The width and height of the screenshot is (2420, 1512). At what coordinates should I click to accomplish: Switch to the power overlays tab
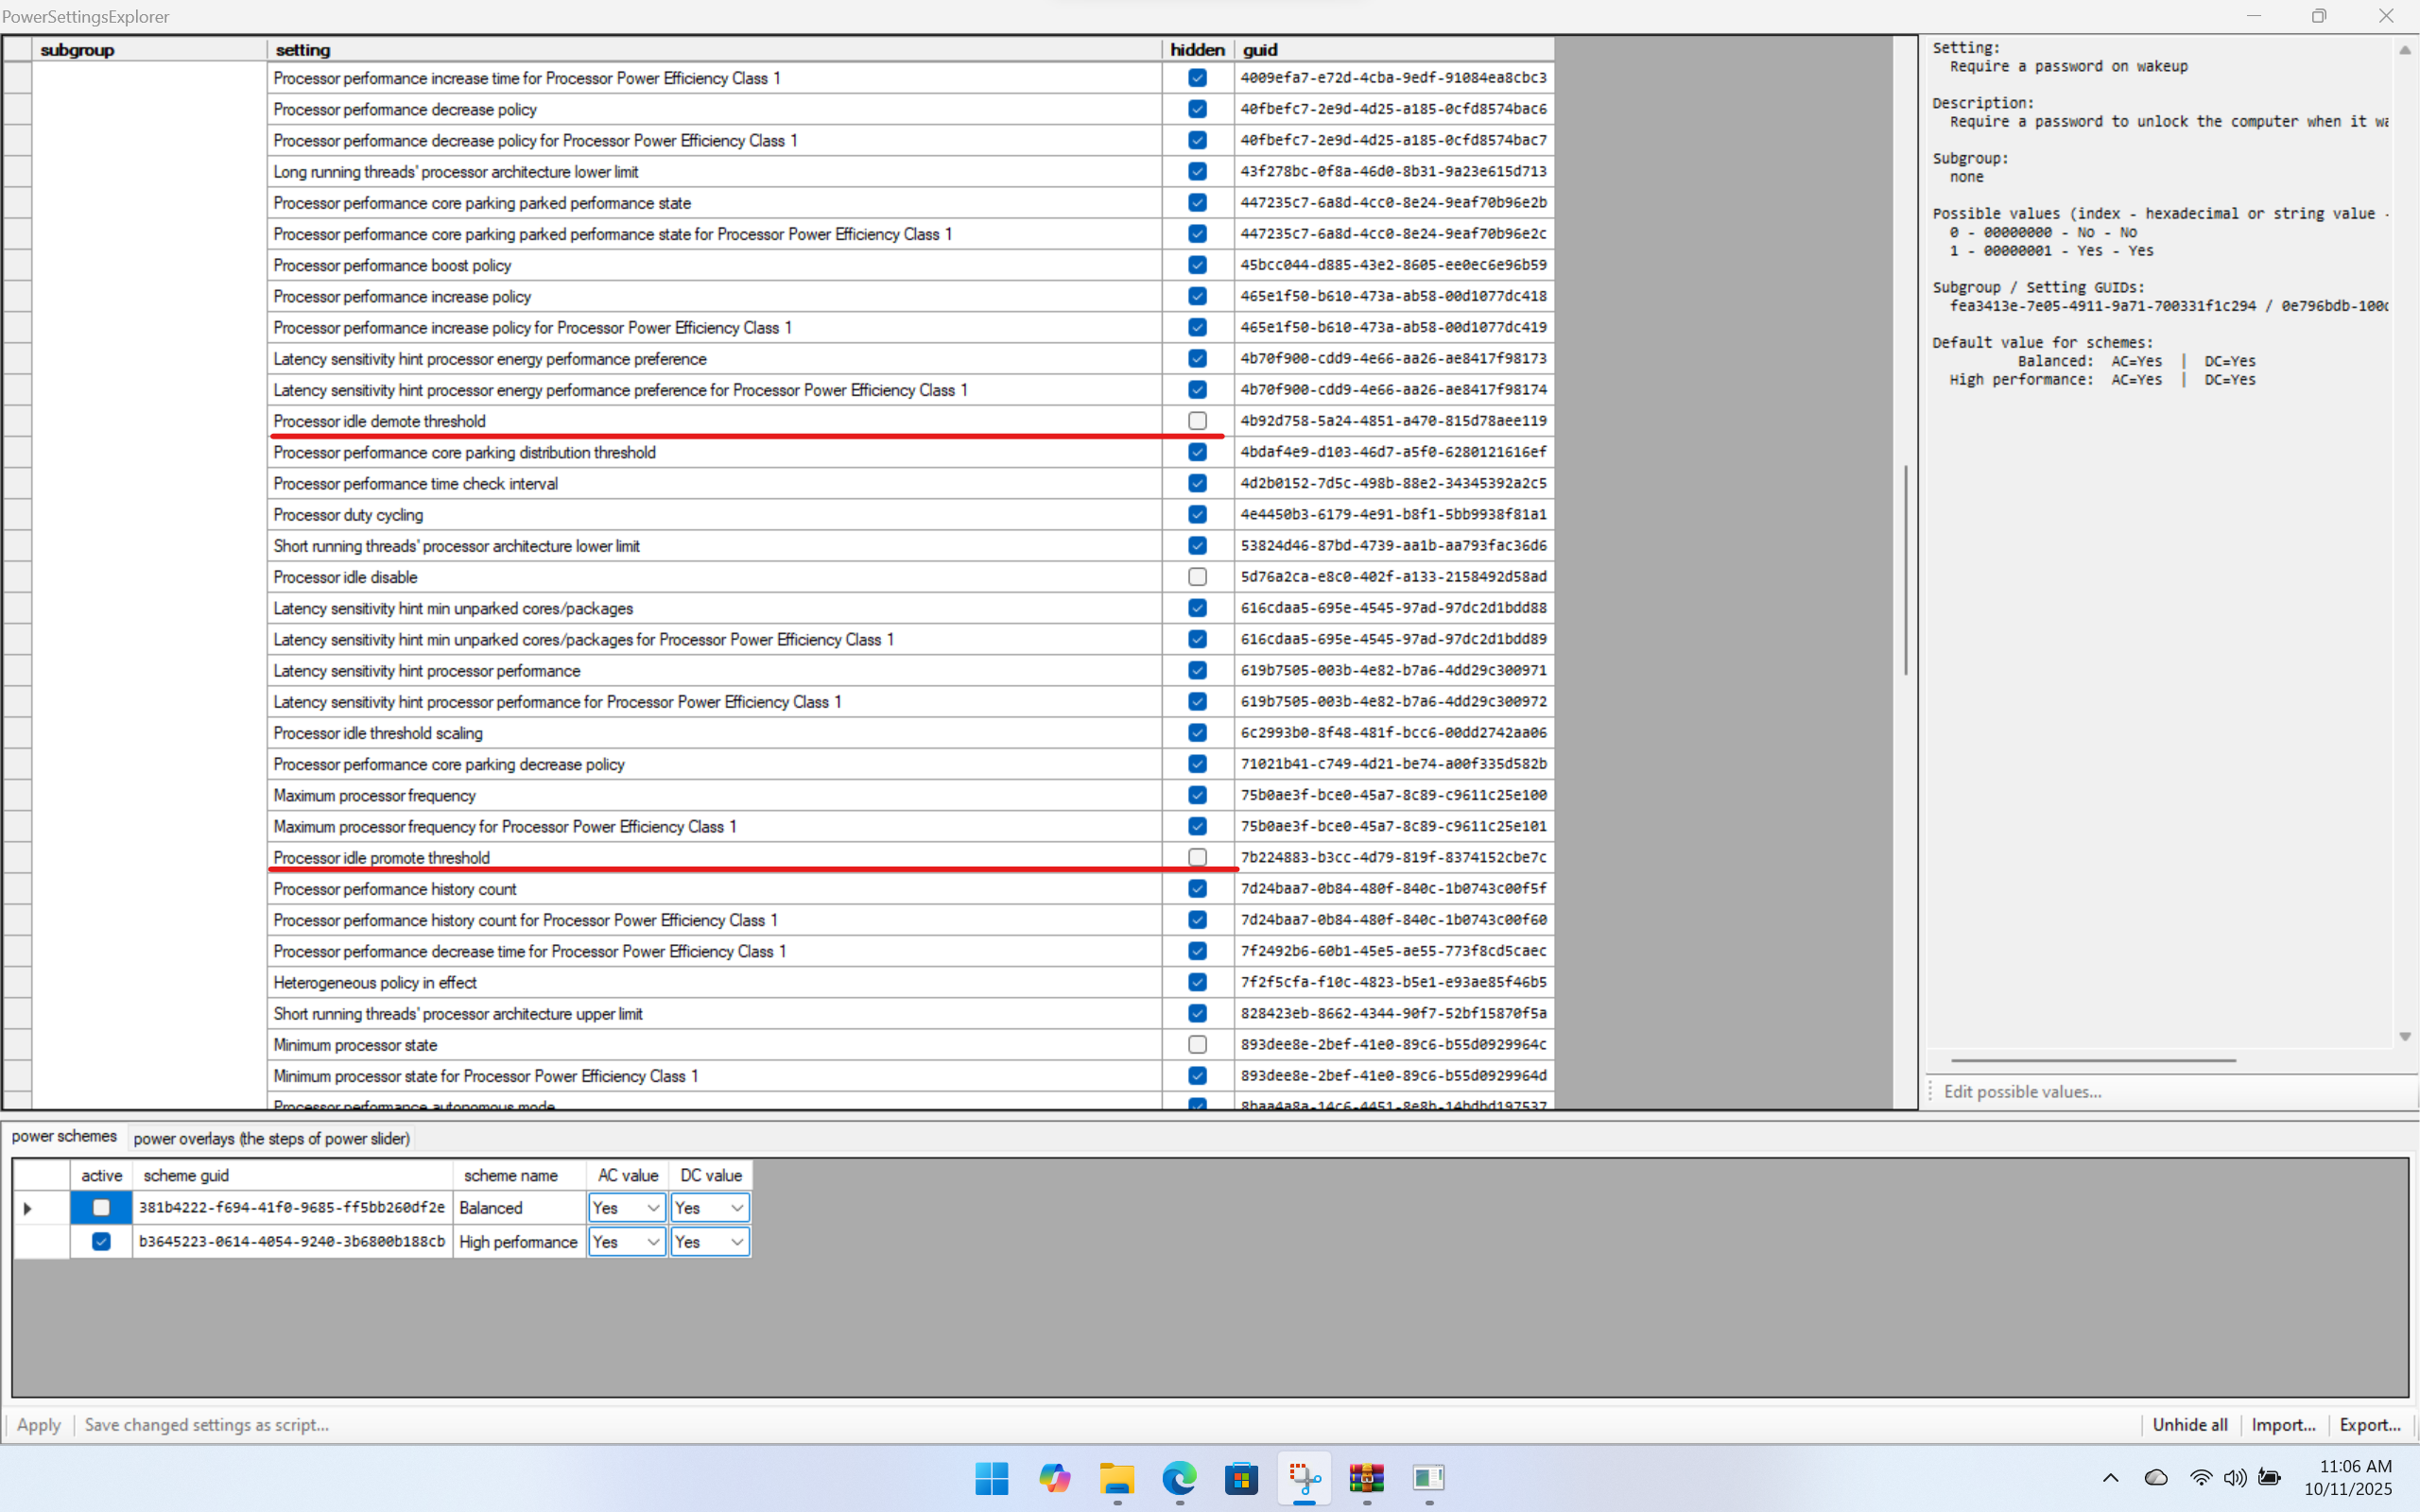click(271, 1138)
